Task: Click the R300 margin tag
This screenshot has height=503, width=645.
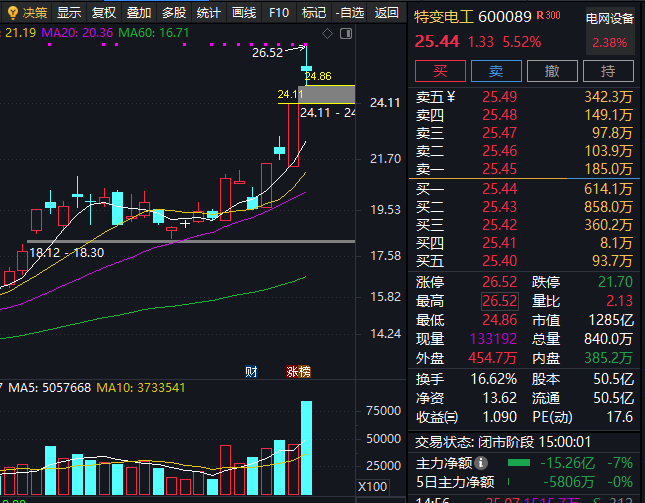Action: point(548,16)
